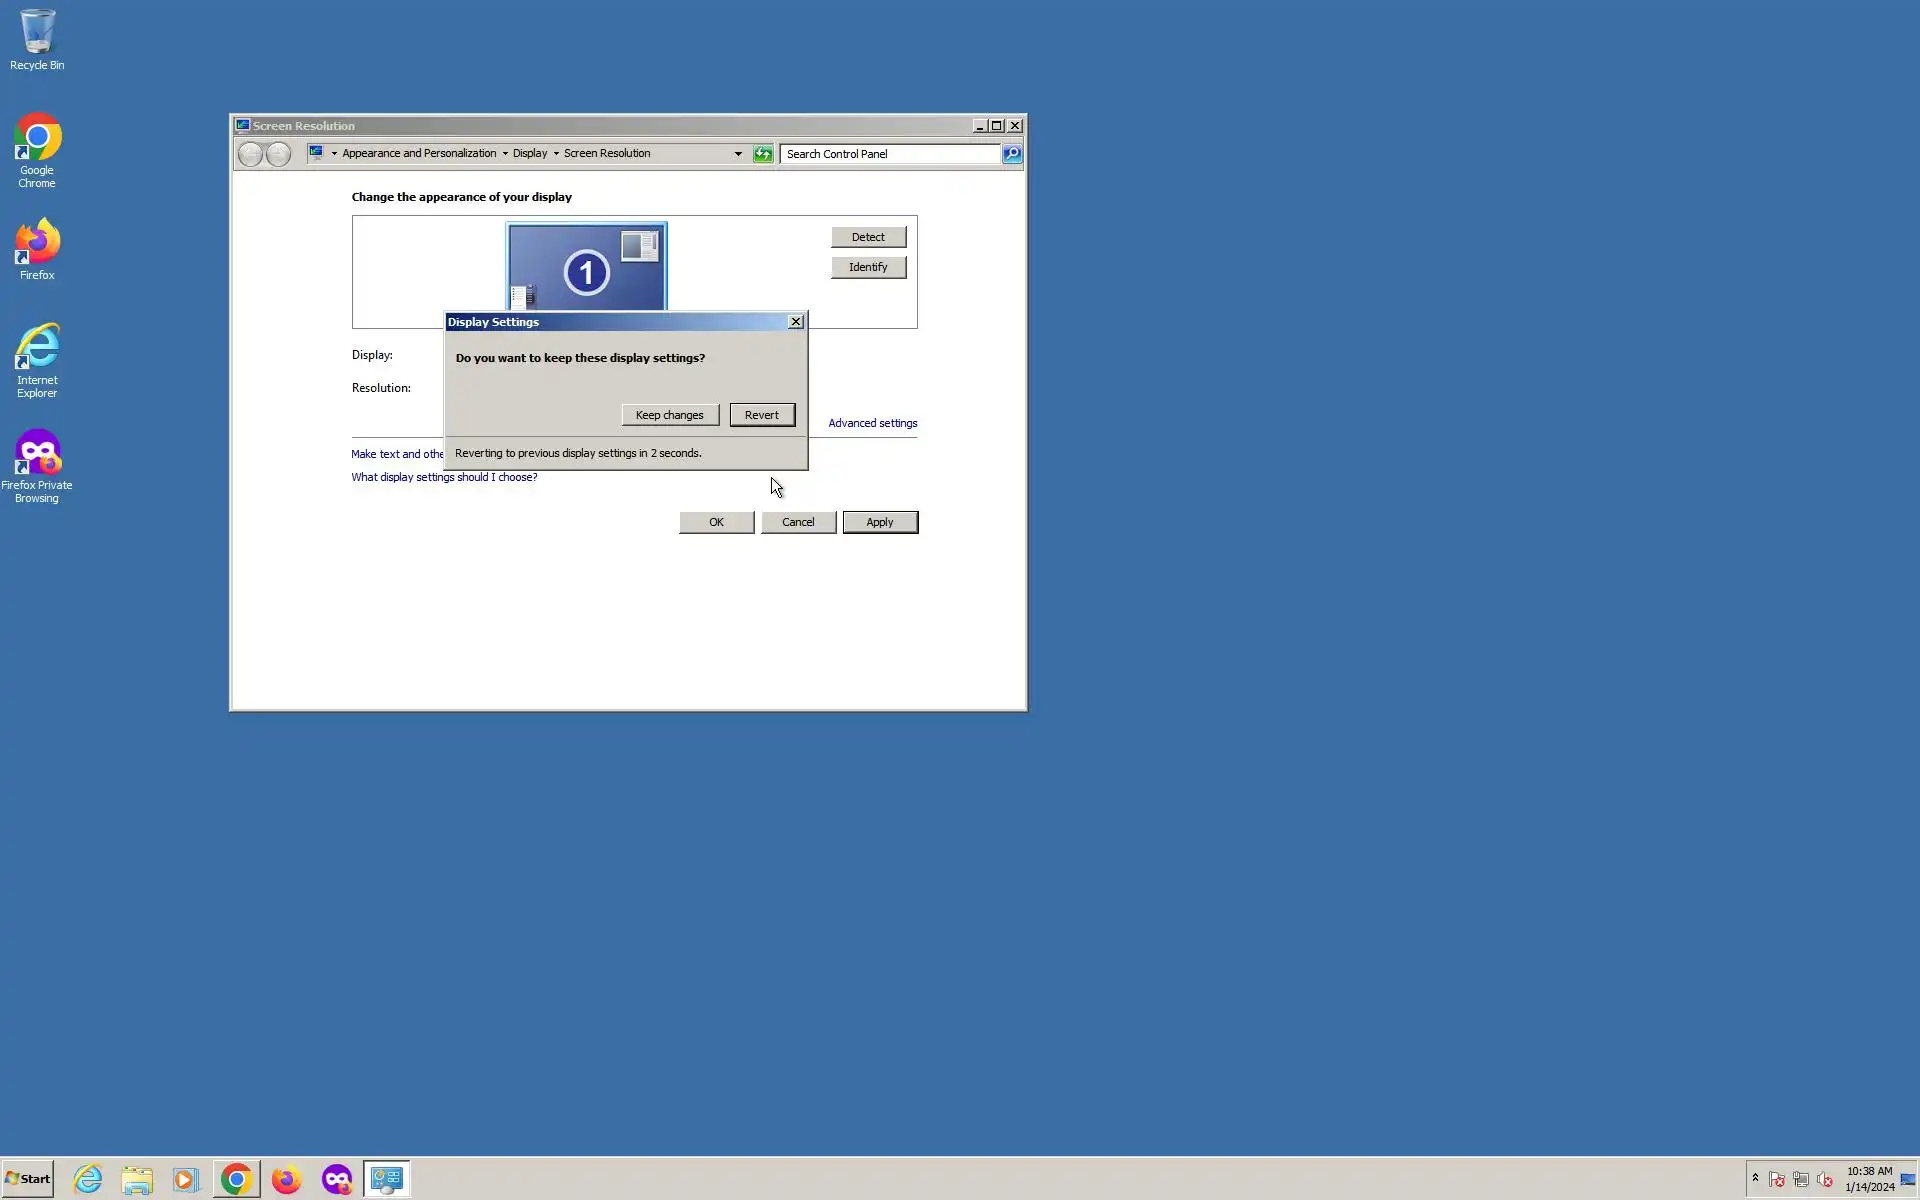Screen dimensions: 1920x1200
Task: Show hidden system tray icons
Action: (1755, 1178)
